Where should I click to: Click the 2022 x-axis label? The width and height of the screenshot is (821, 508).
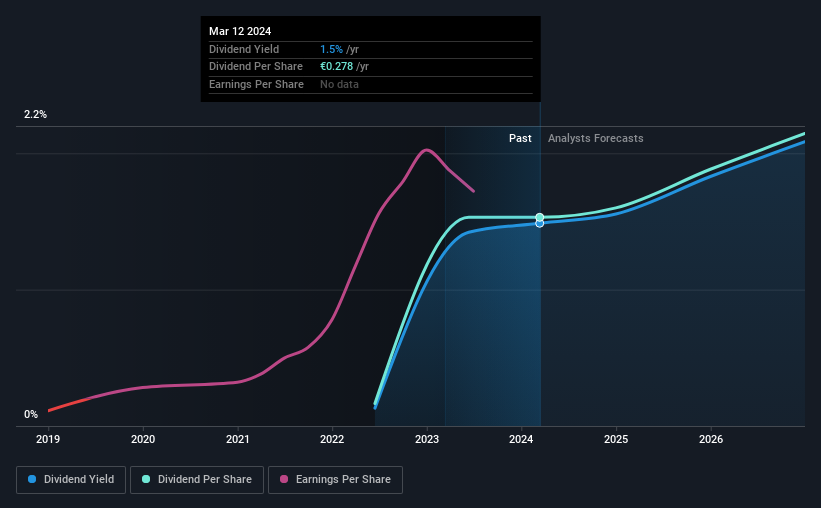pyautogui.click(x=332, y=439)
